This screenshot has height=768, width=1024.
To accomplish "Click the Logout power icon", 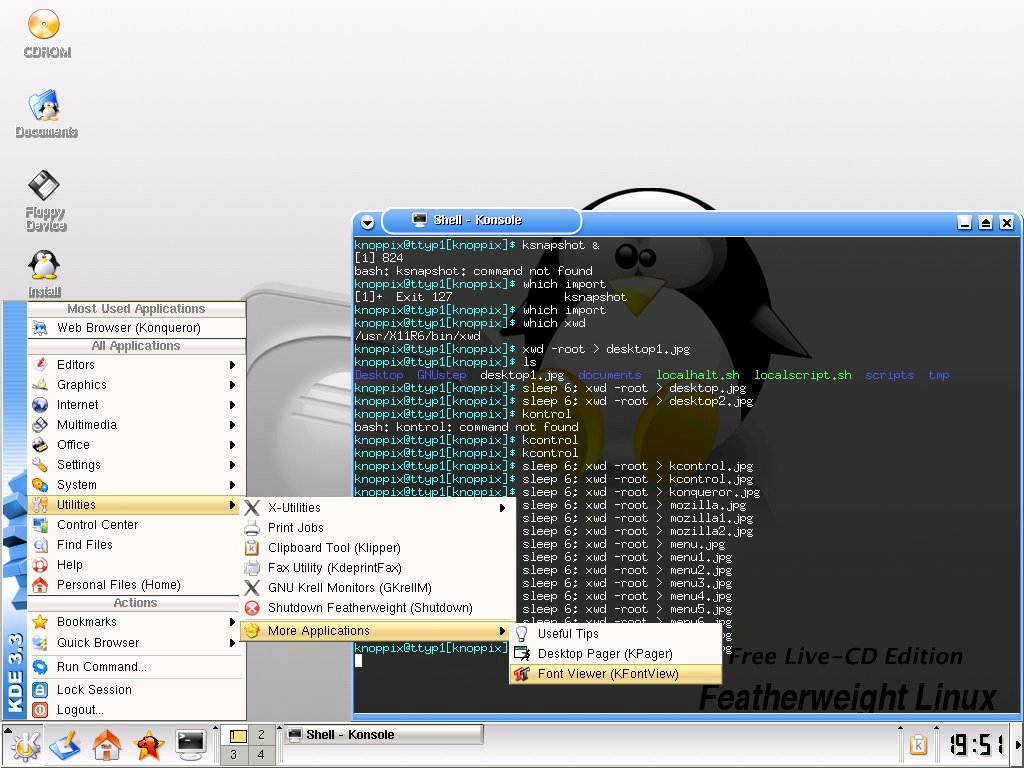I will coord(40,710).
